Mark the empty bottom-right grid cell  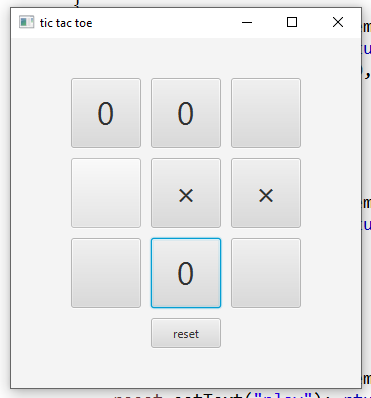pos(266,273)
